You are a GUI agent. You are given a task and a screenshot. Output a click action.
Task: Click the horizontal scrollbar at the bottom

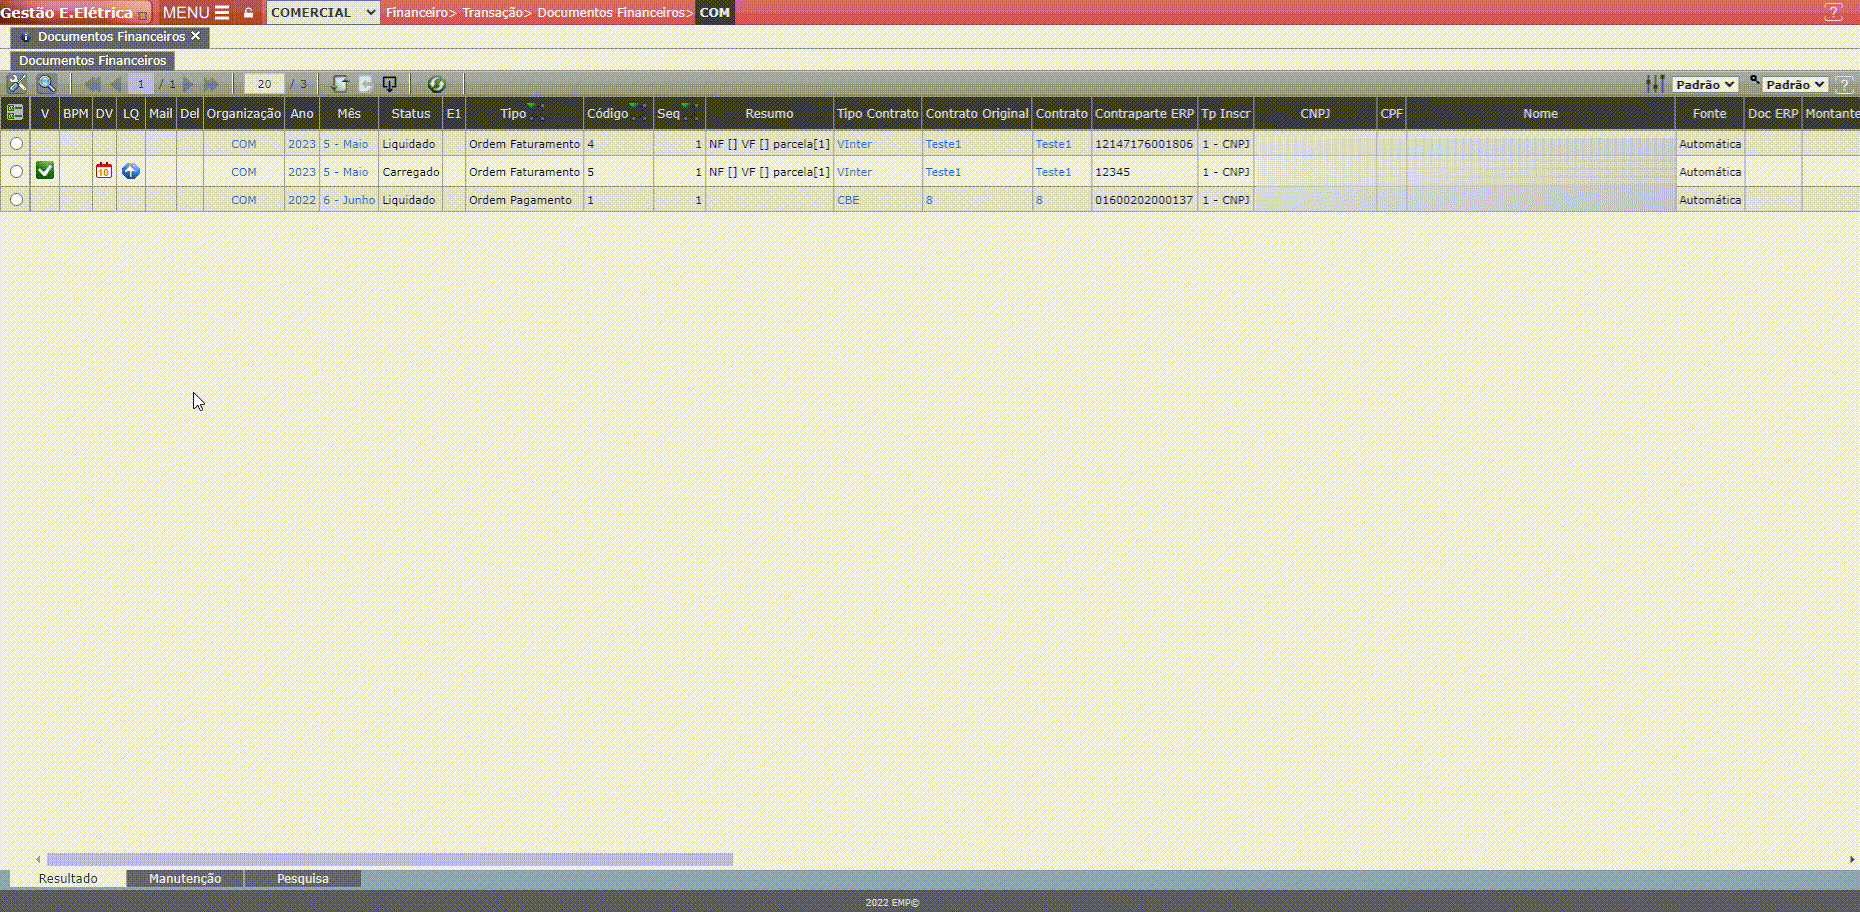(x=390, y=859)
